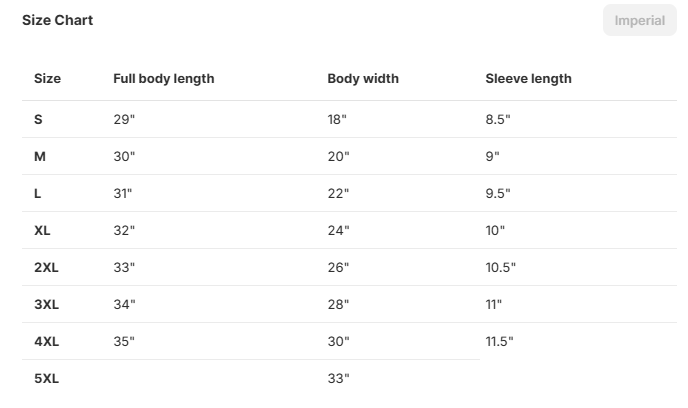Click the Size column header
Screen dimensions: 688x408
coord(47,79)
